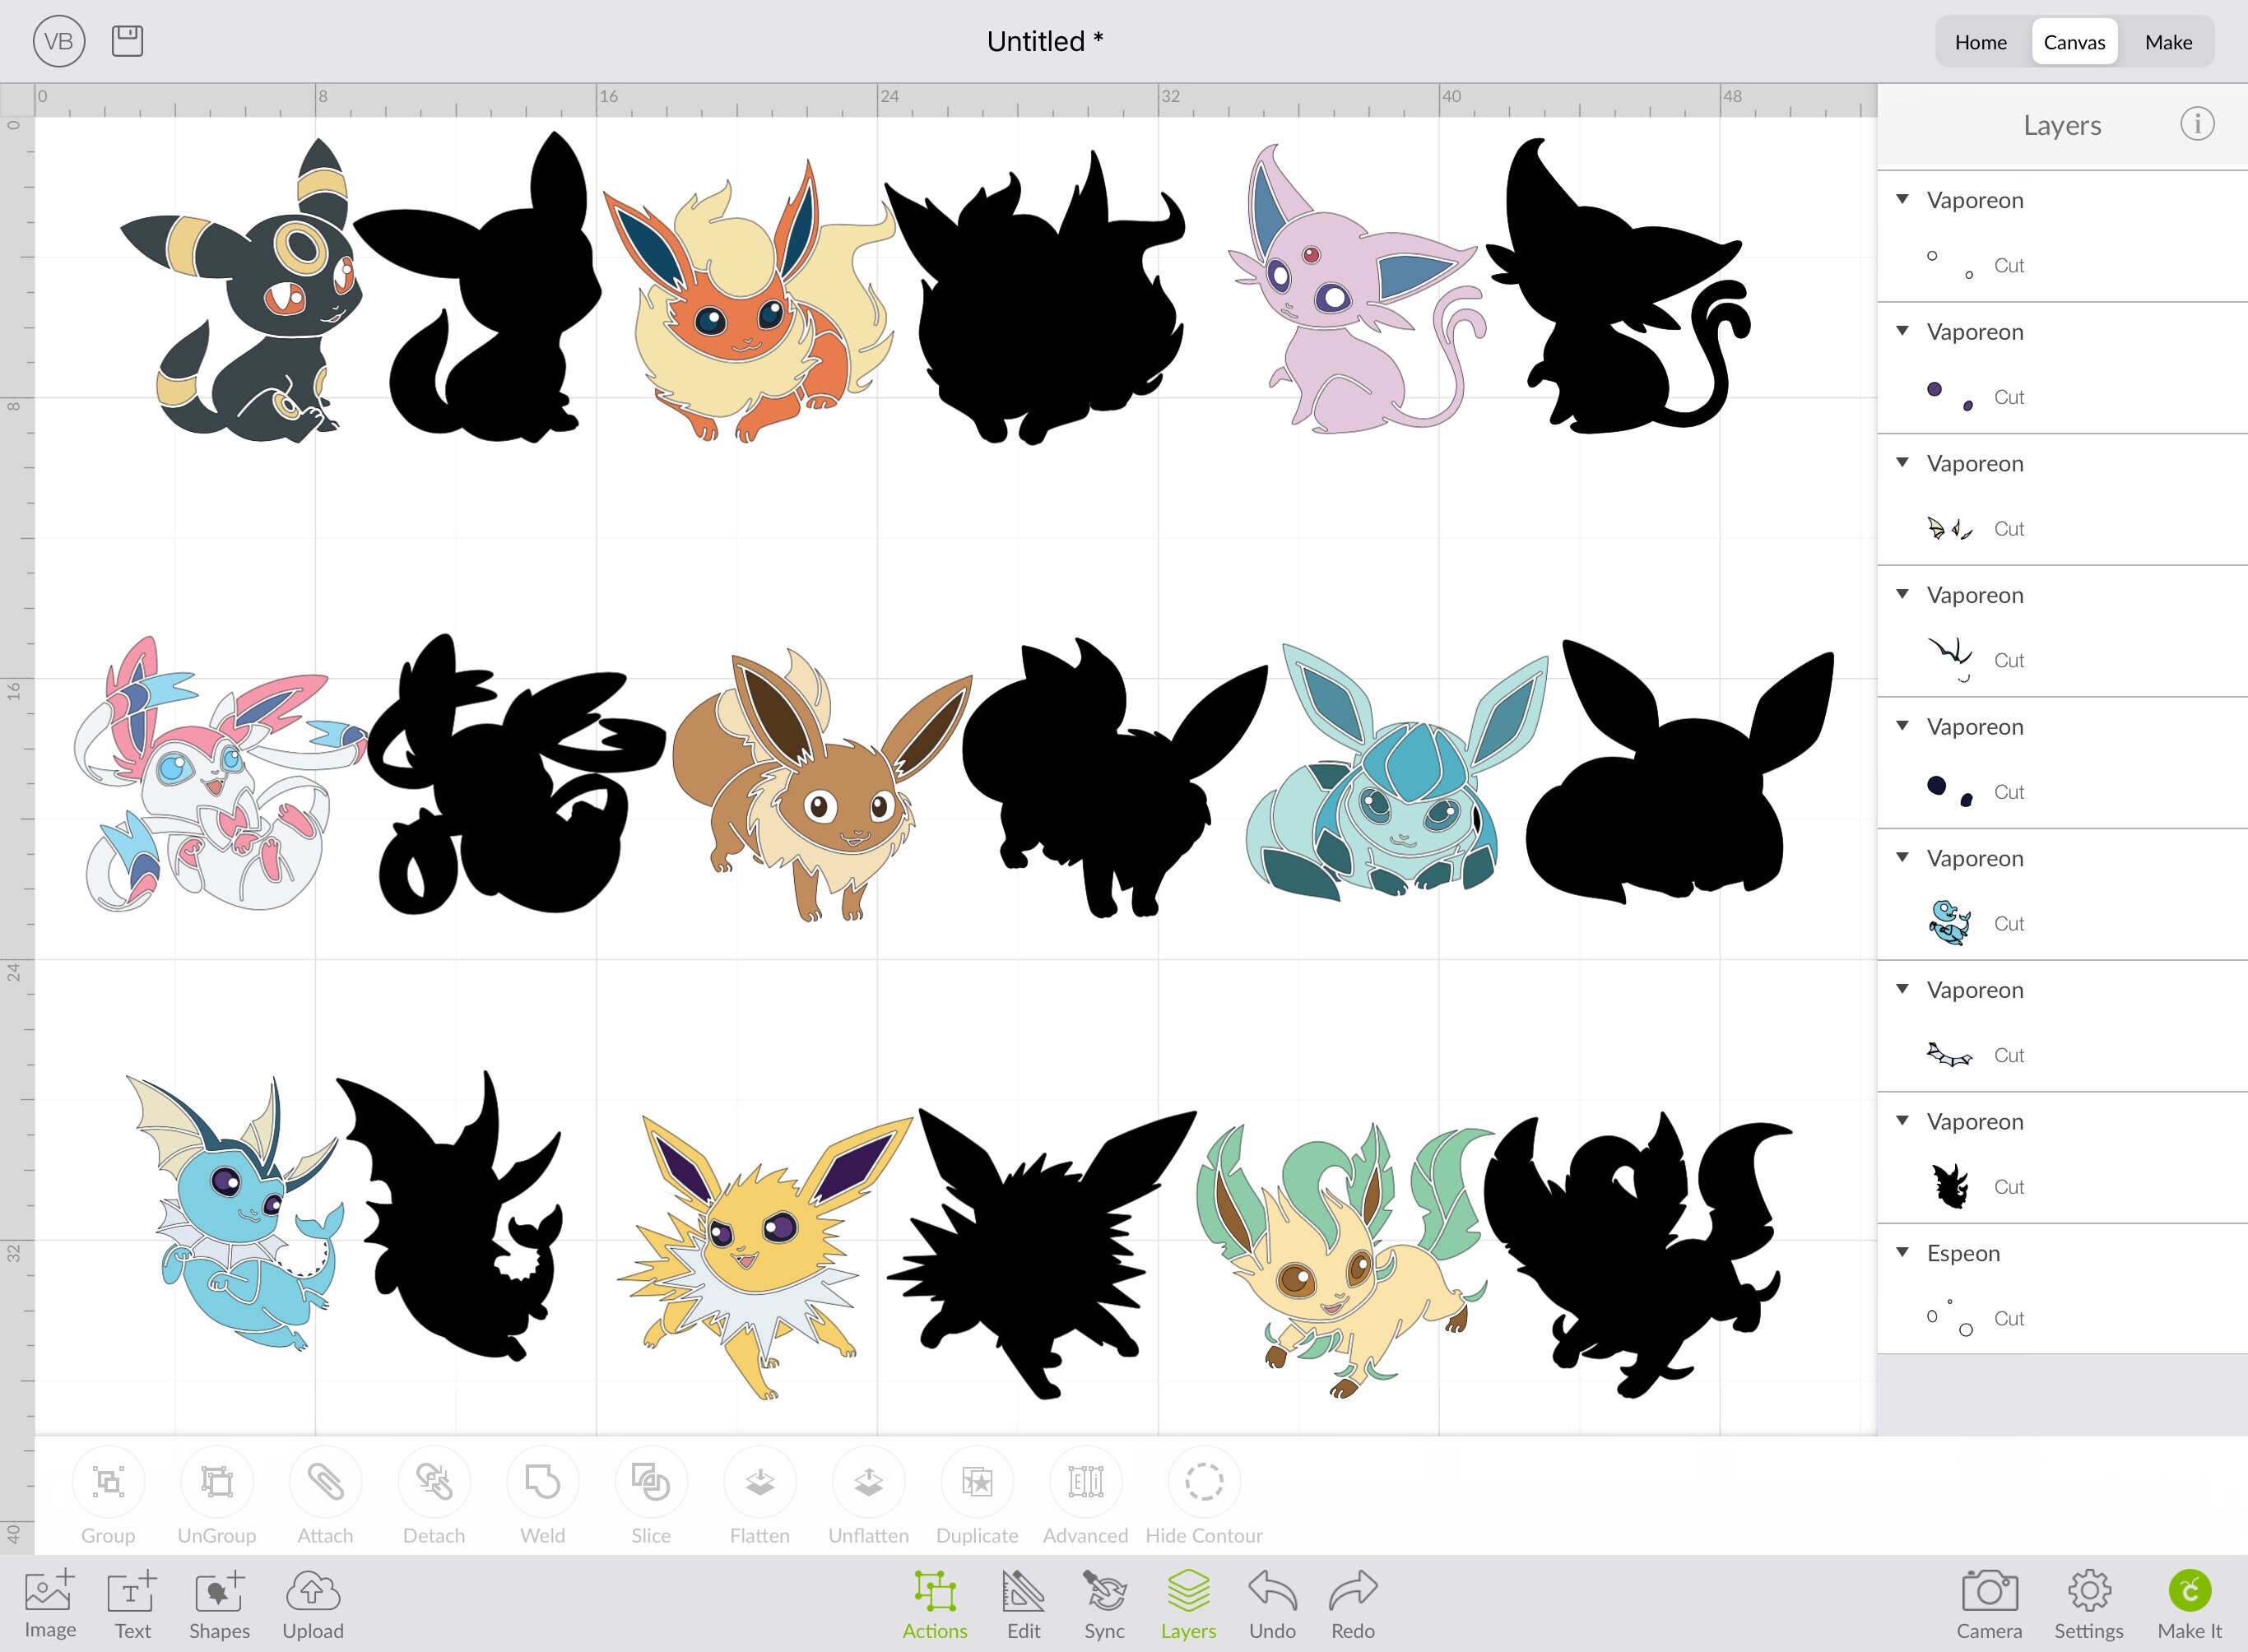Insert an Image from the bottom bar
This screenshot has height=1652, width=2248.
pyautogui.click(x=50, y=1603)
